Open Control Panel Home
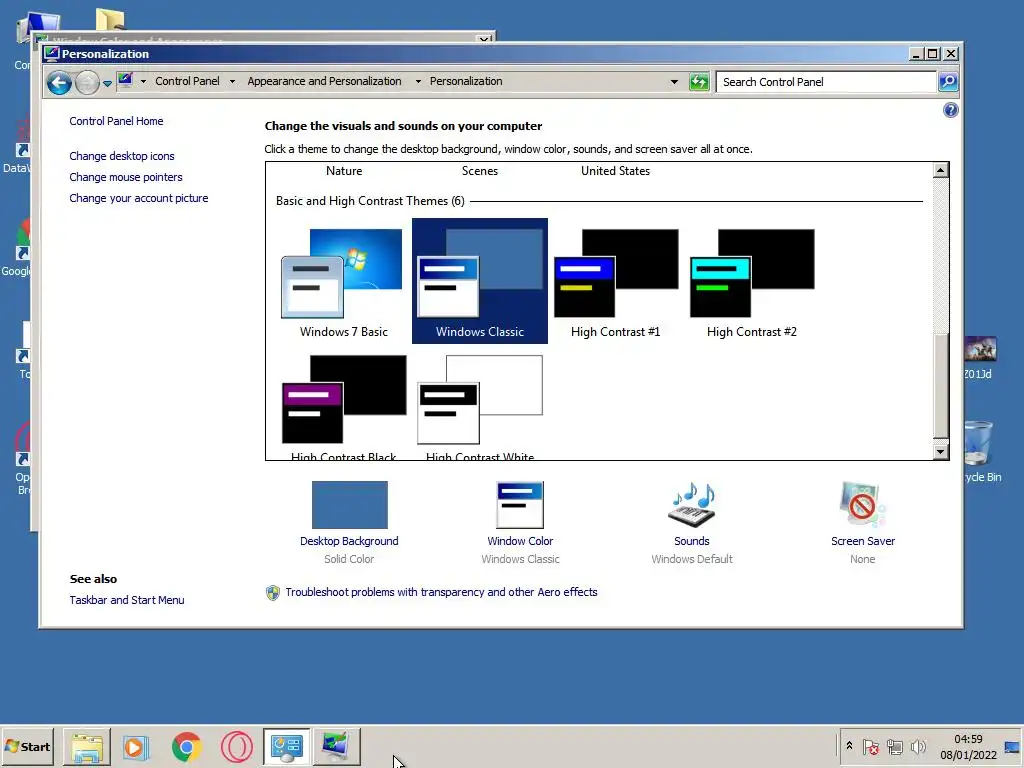This screenshot has width=1024, height=768. click(x=116, y=121)
